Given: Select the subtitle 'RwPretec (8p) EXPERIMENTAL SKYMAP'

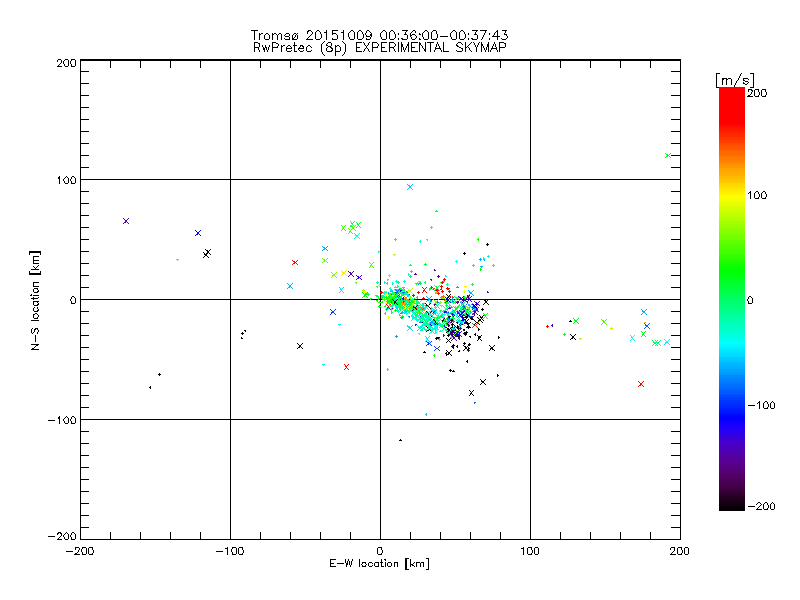Looking at the screenshot, I should (380, 48).
